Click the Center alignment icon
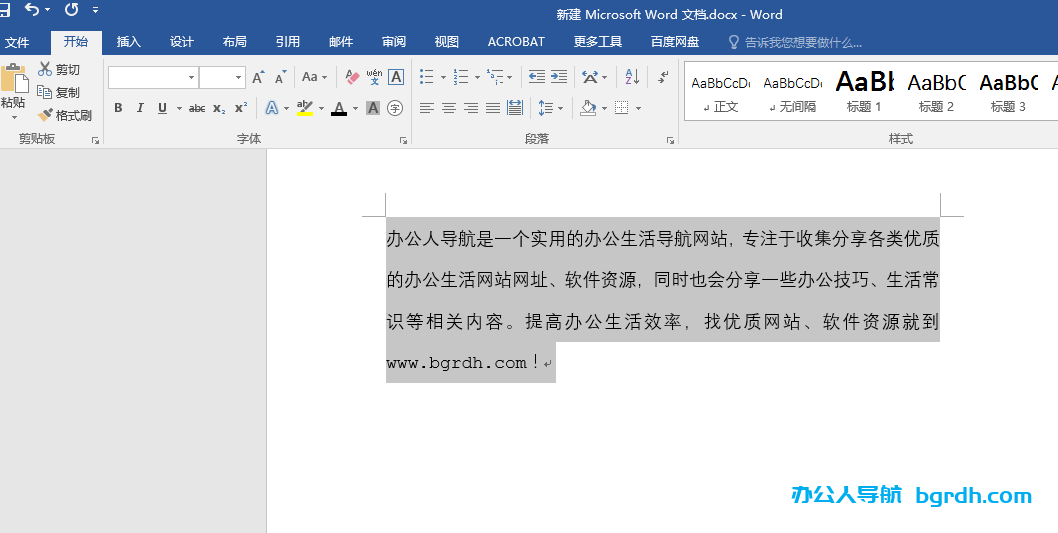This screenshot has width=1058, height=533. point(449,108)
